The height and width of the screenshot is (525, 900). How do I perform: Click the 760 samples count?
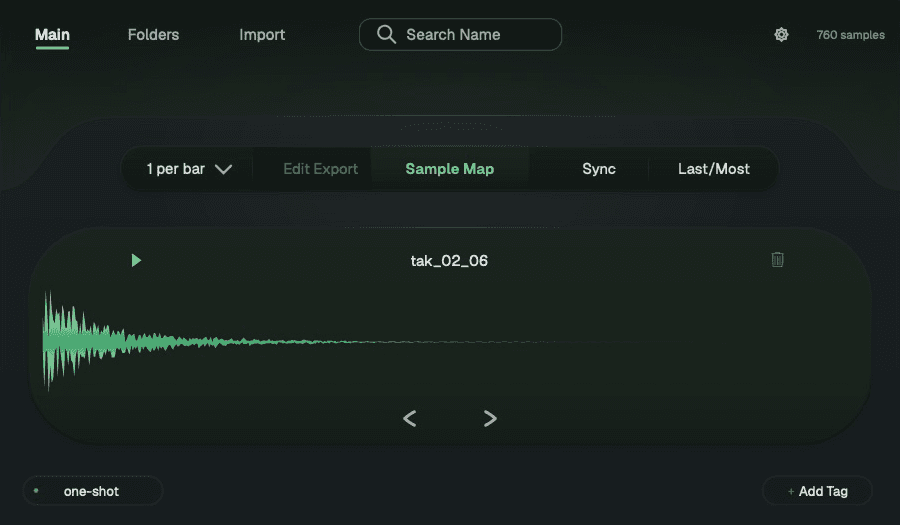pos(851,35)
